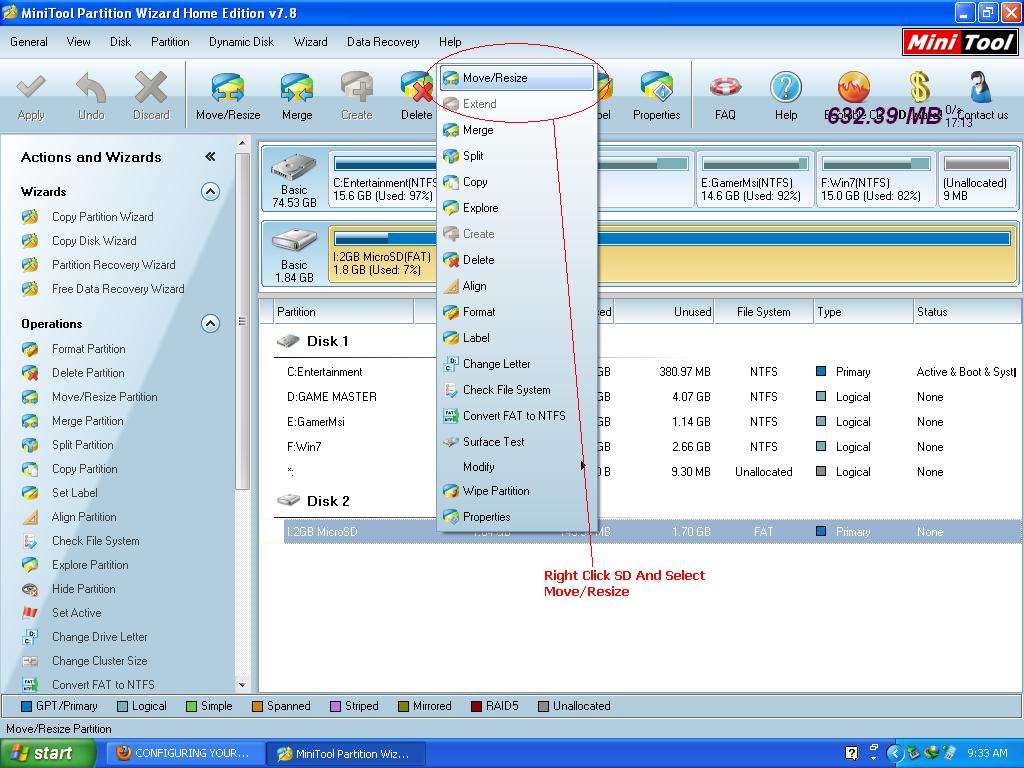
Task: Click the Discard X toolbar icon
Action: (151, 88)
